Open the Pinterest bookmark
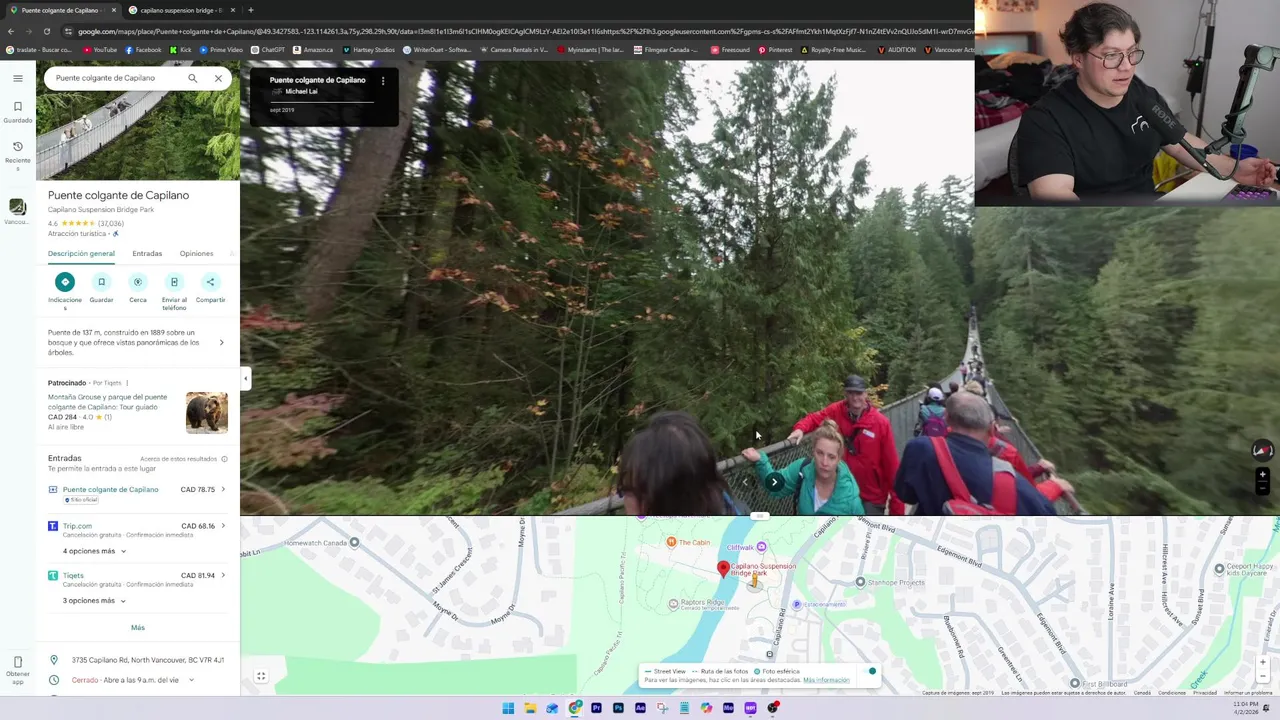Image resolution: width=1280 pixels, height=720 pixels. [775, 50]
